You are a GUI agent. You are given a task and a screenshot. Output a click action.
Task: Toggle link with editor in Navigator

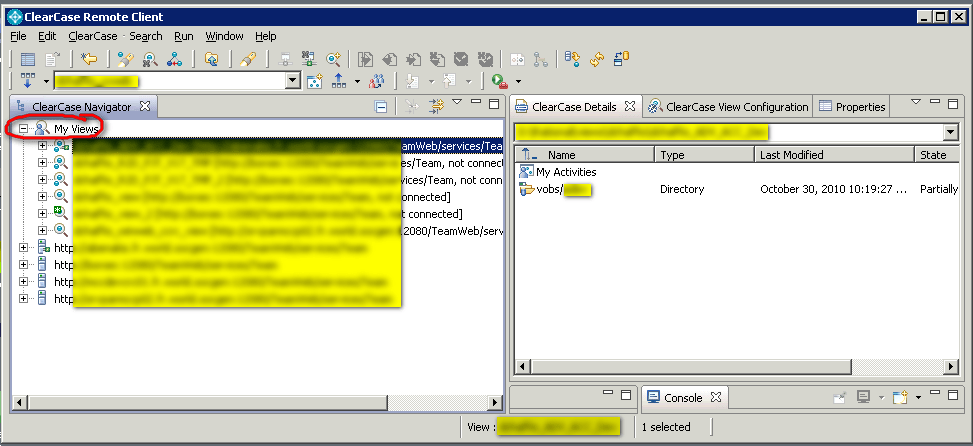[437, 107]
